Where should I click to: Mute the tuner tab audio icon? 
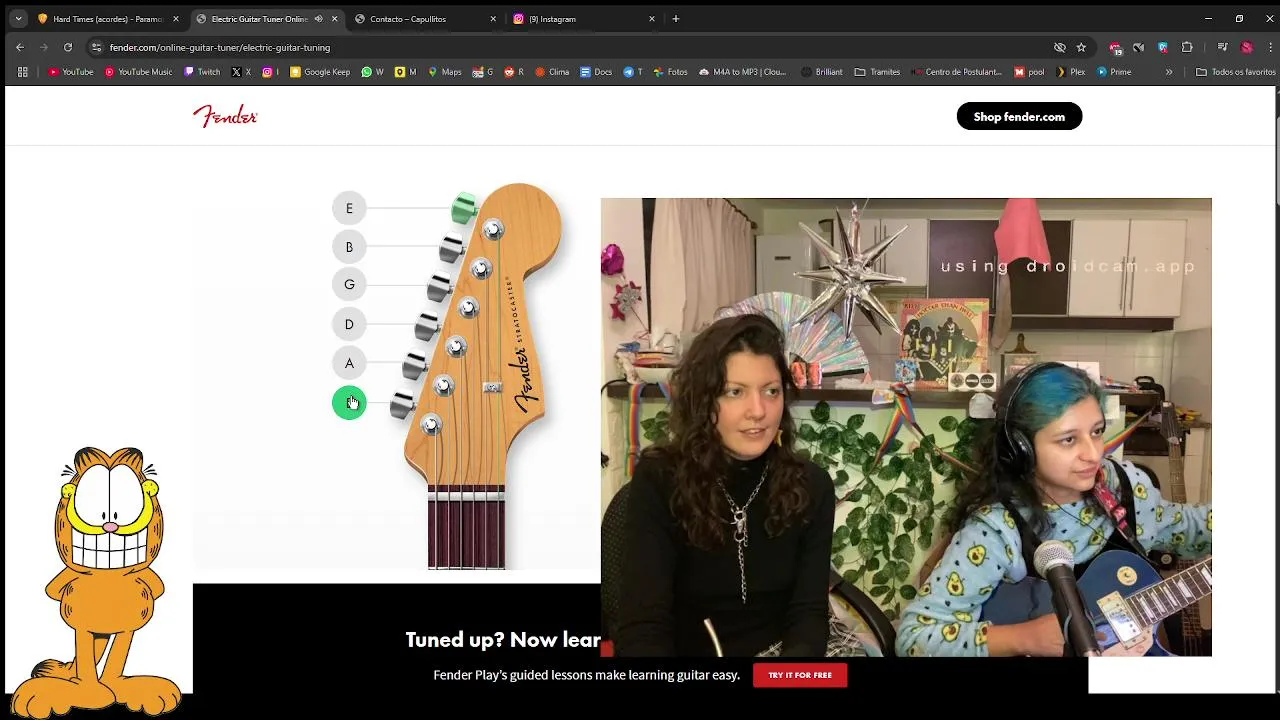[319, 19]
